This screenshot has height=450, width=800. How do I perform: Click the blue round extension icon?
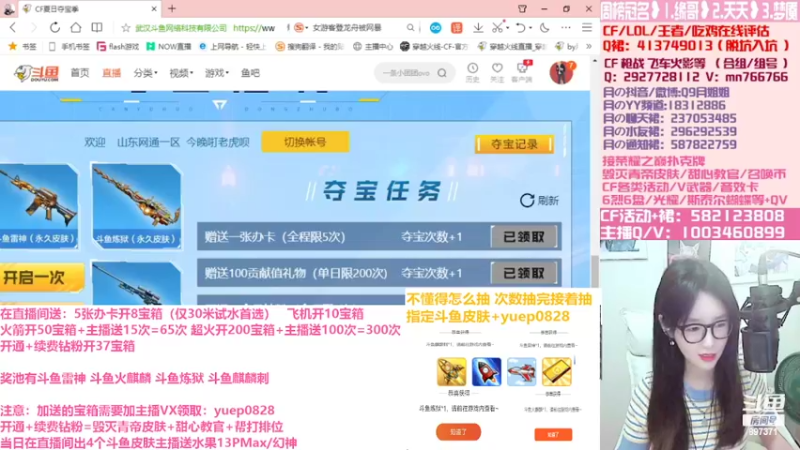pyautogui.click(x=435, y=28)
